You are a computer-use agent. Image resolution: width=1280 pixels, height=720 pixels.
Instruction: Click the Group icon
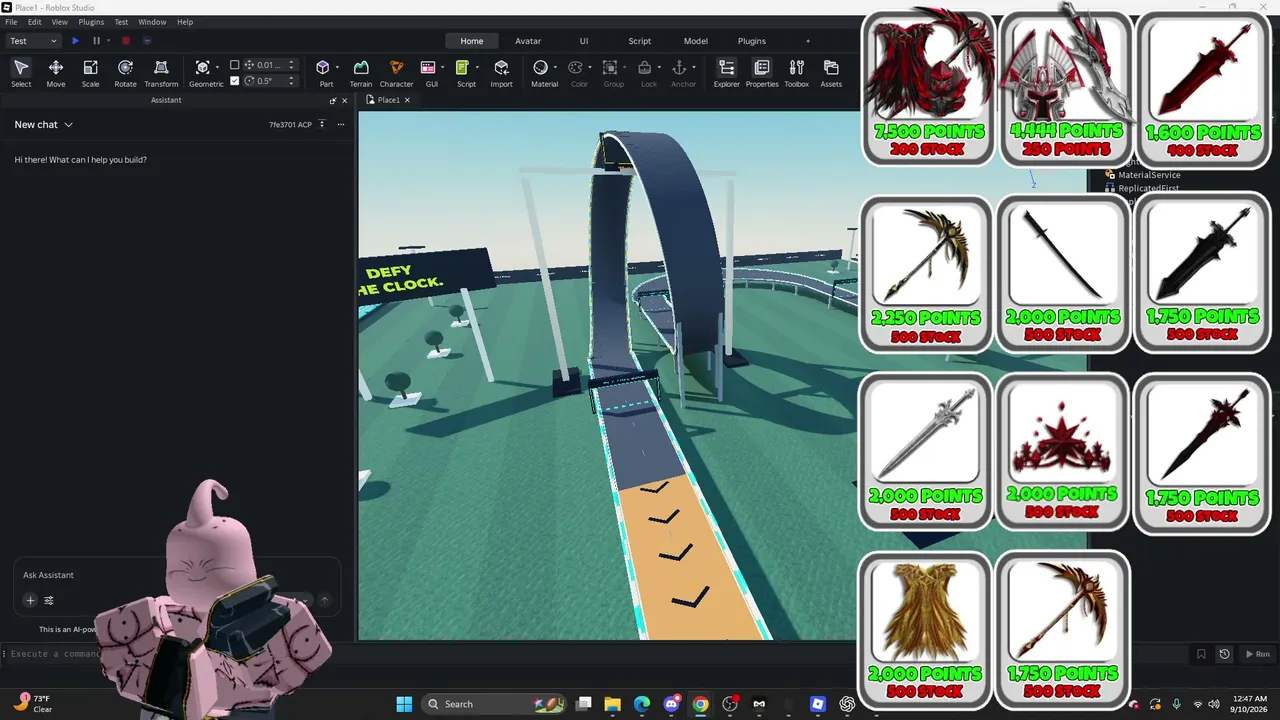[610, 67]
